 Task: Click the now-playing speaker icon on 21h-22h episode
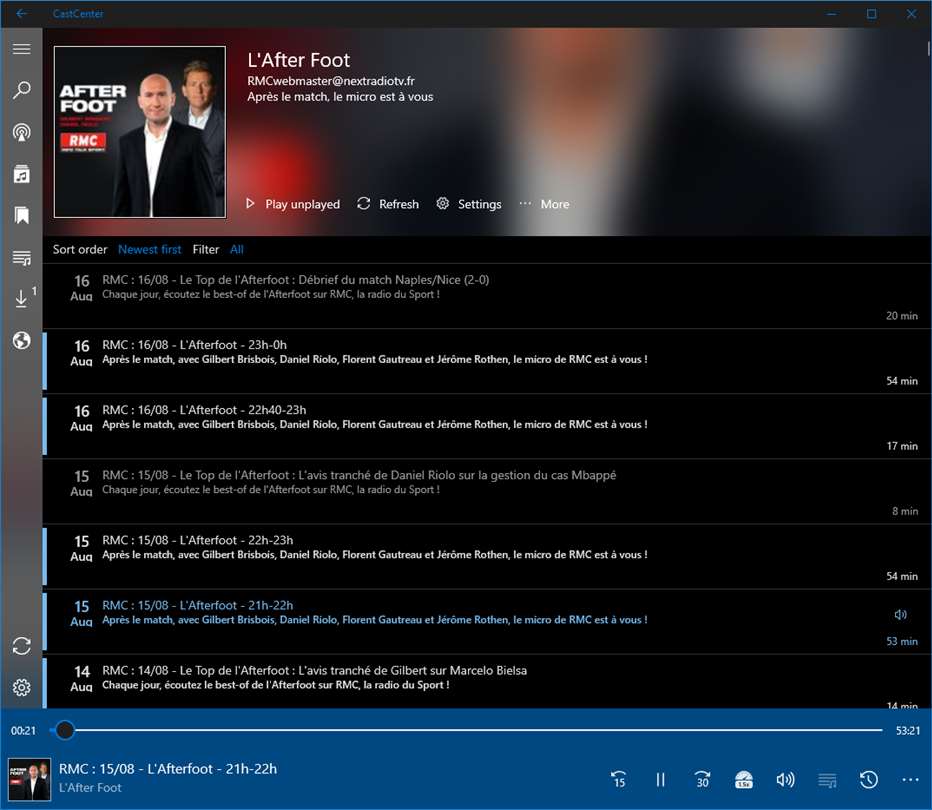click(x=900, y=614)
